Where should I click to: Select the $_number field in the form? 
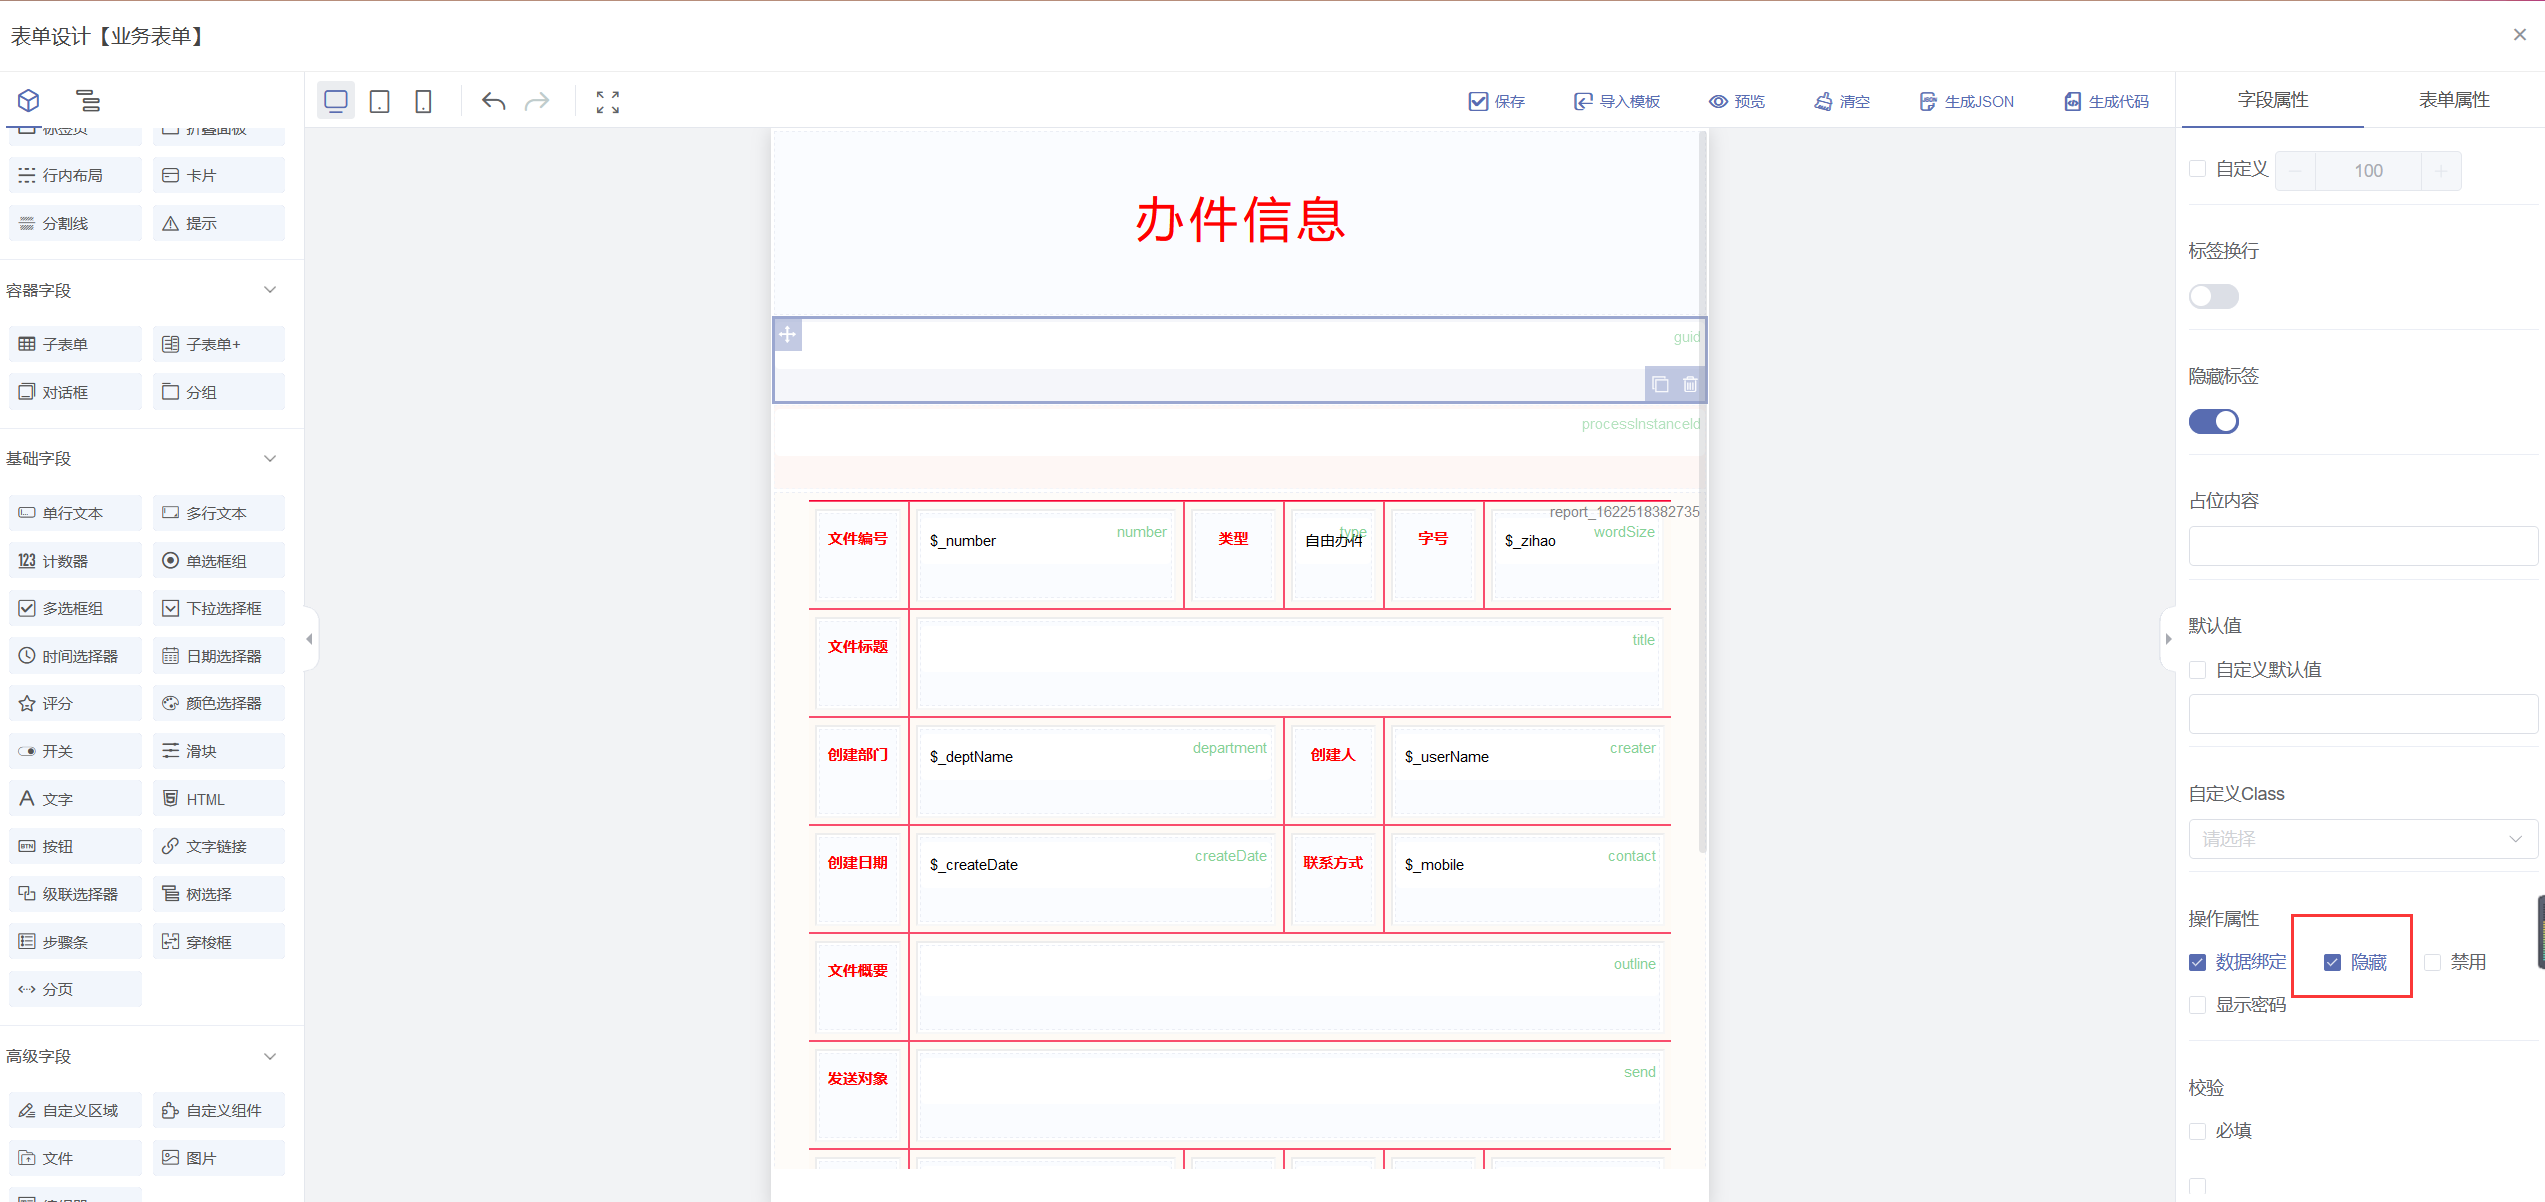[1045, 555]
